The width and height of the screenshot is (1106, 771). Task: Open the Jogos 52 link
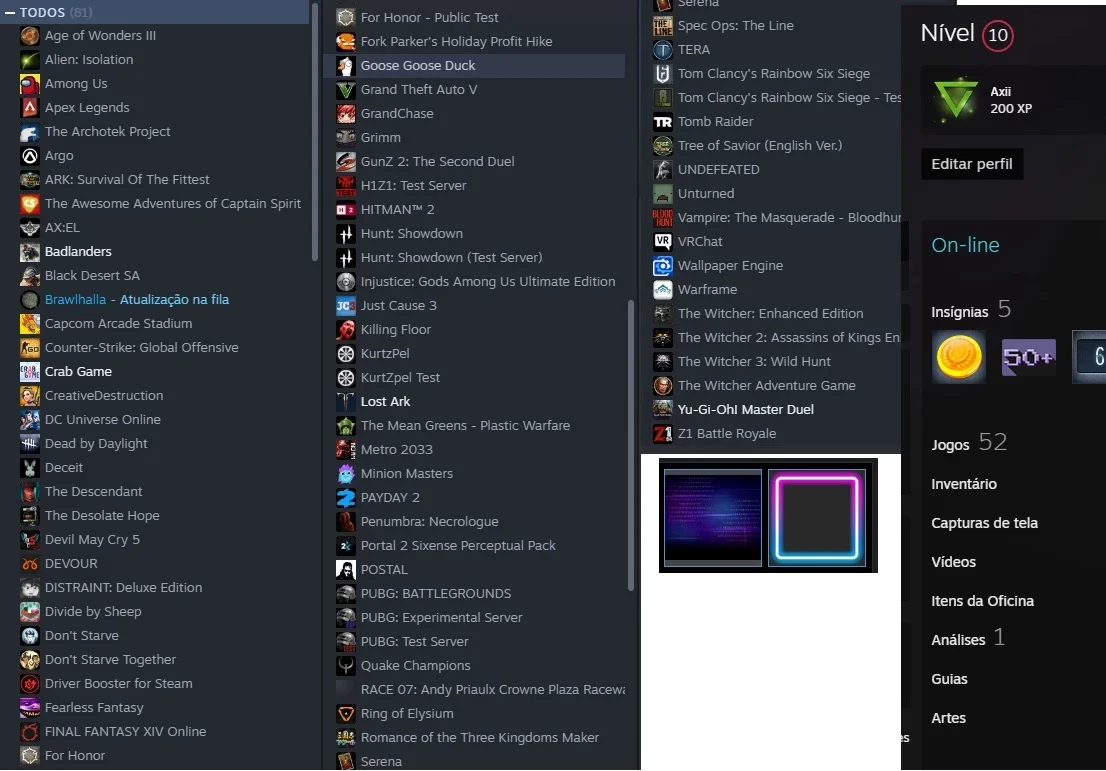point(969,443)
